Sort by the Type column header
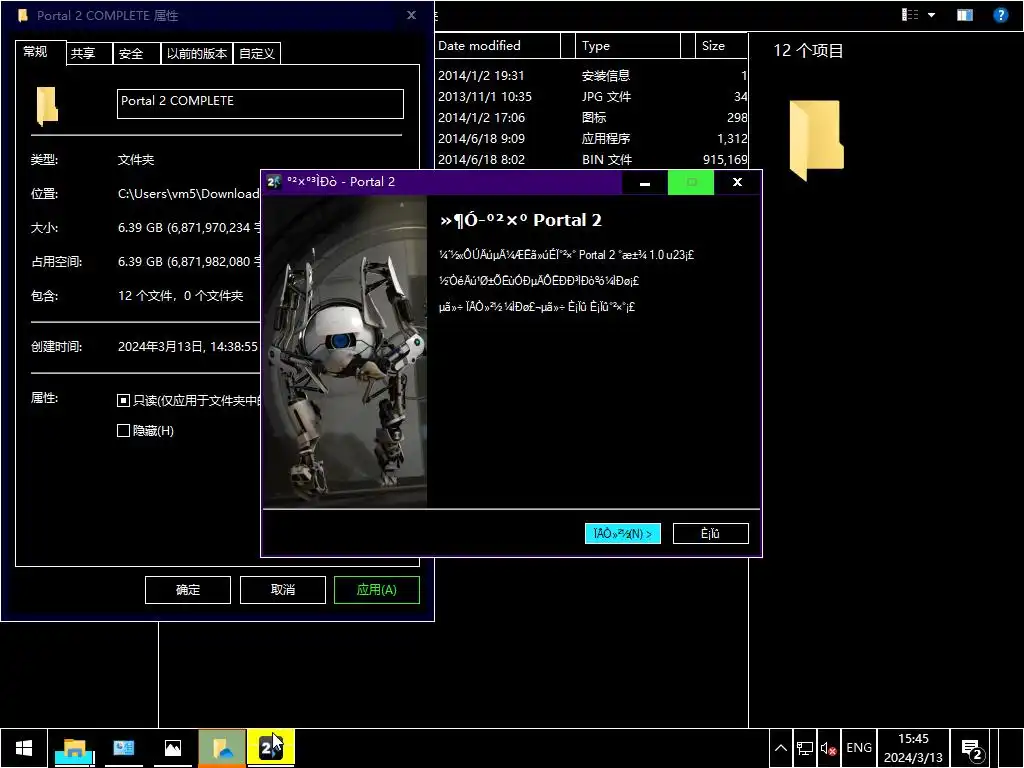 pyautogui.click(x=627, y=46)
